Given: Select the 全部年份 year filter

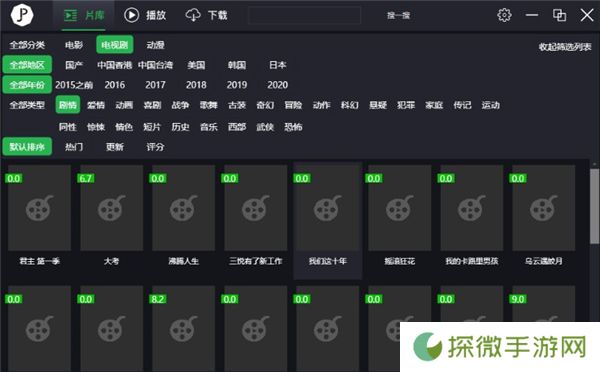Looking at the screenshot, I should pyautogui.click(x=27, y=85).
